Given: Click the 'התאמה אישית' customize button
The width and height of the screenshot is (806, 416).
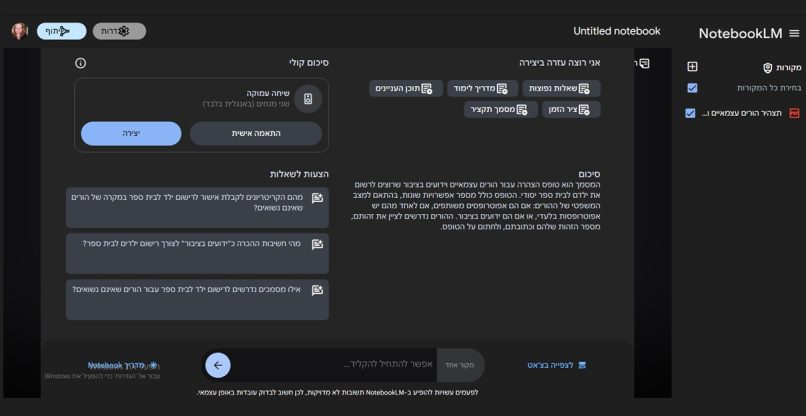Looking at the screenshot, I should tap(256, 134).
